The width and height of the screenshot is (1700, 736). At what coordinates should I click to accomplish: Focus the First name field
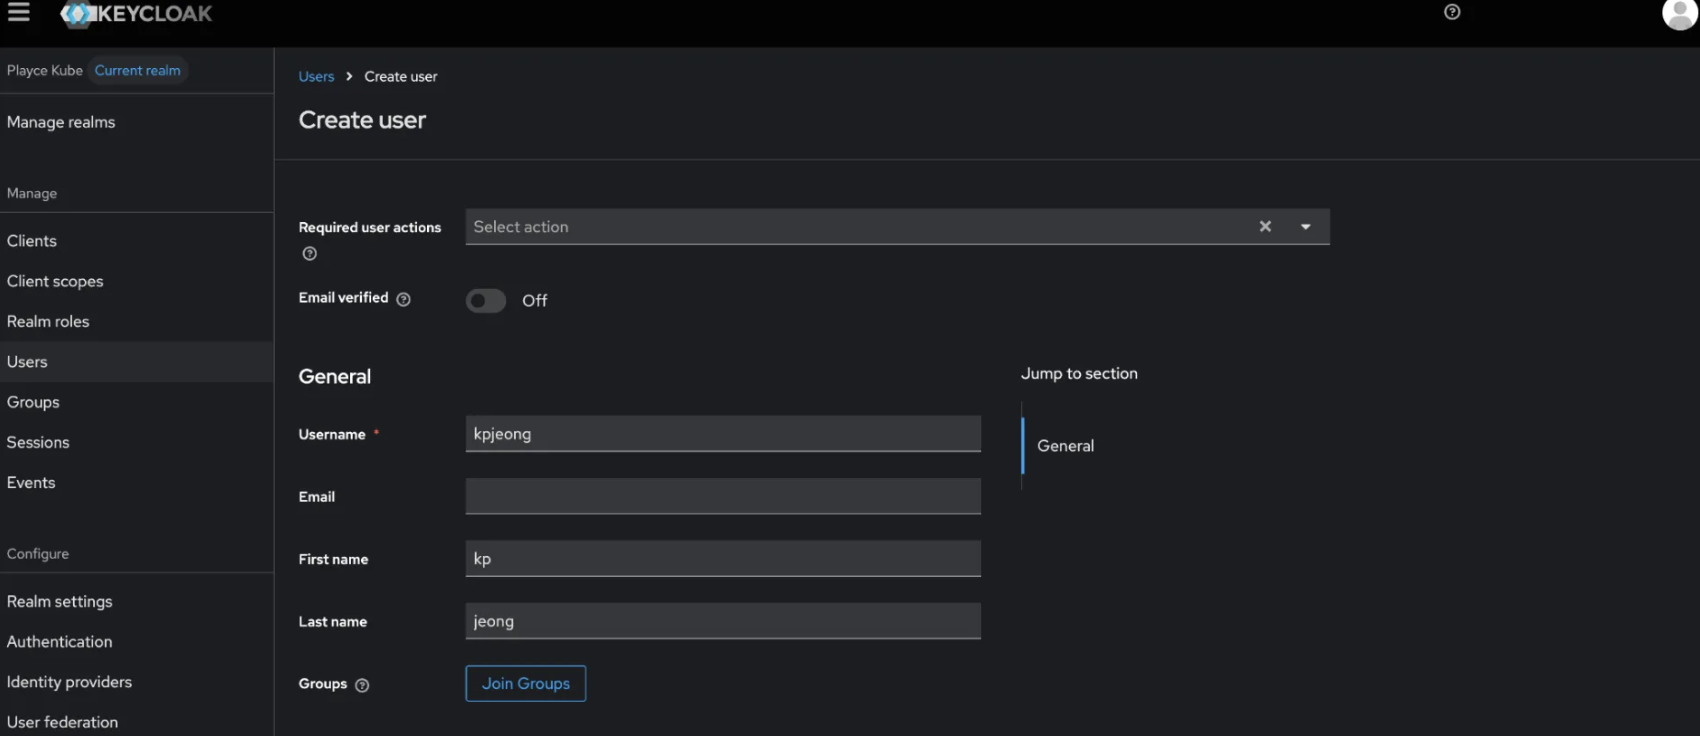pos(723,559)
